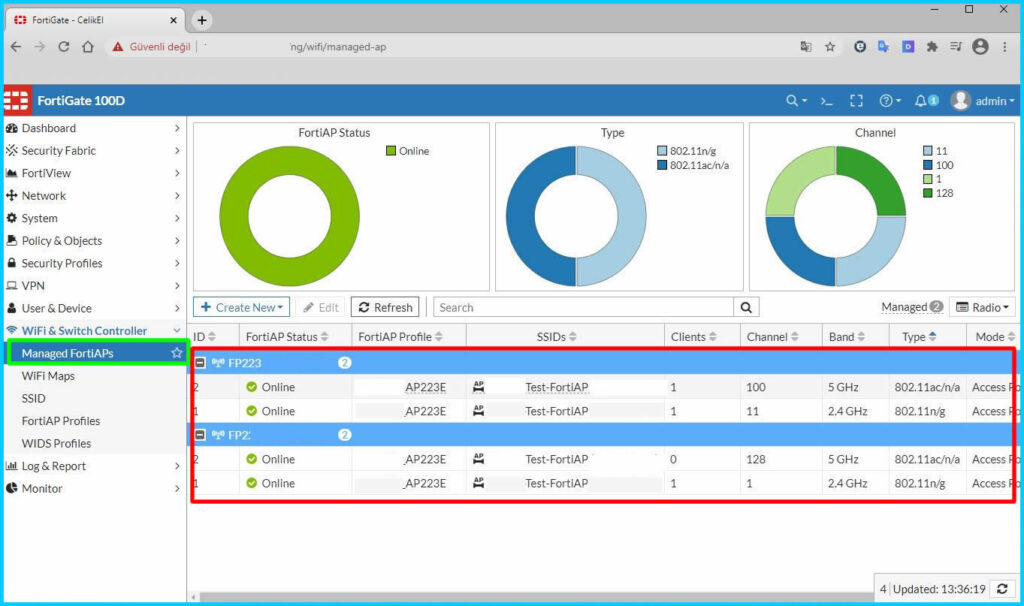The image size is (1024, 606).
Task: Click the channel 11 row's 2.4 GHz band
Action: point(848,411)
